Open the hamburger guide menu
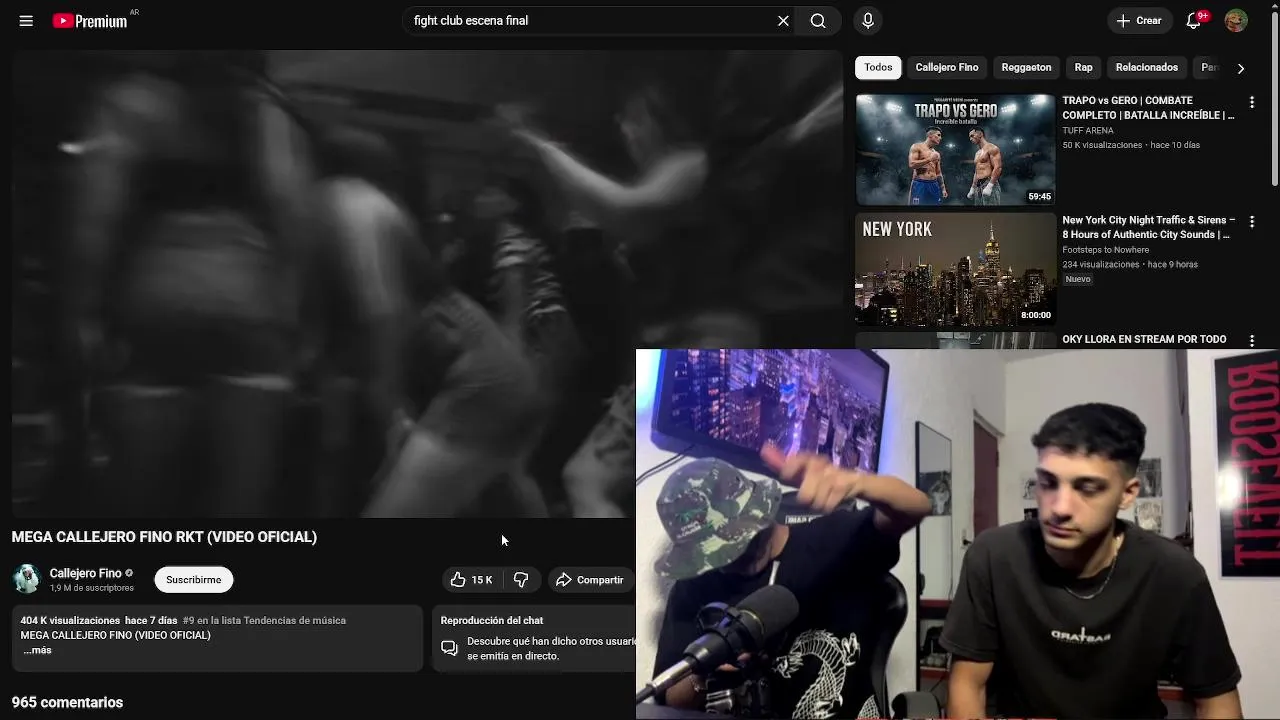1280x720 pixels. (26, 21)
